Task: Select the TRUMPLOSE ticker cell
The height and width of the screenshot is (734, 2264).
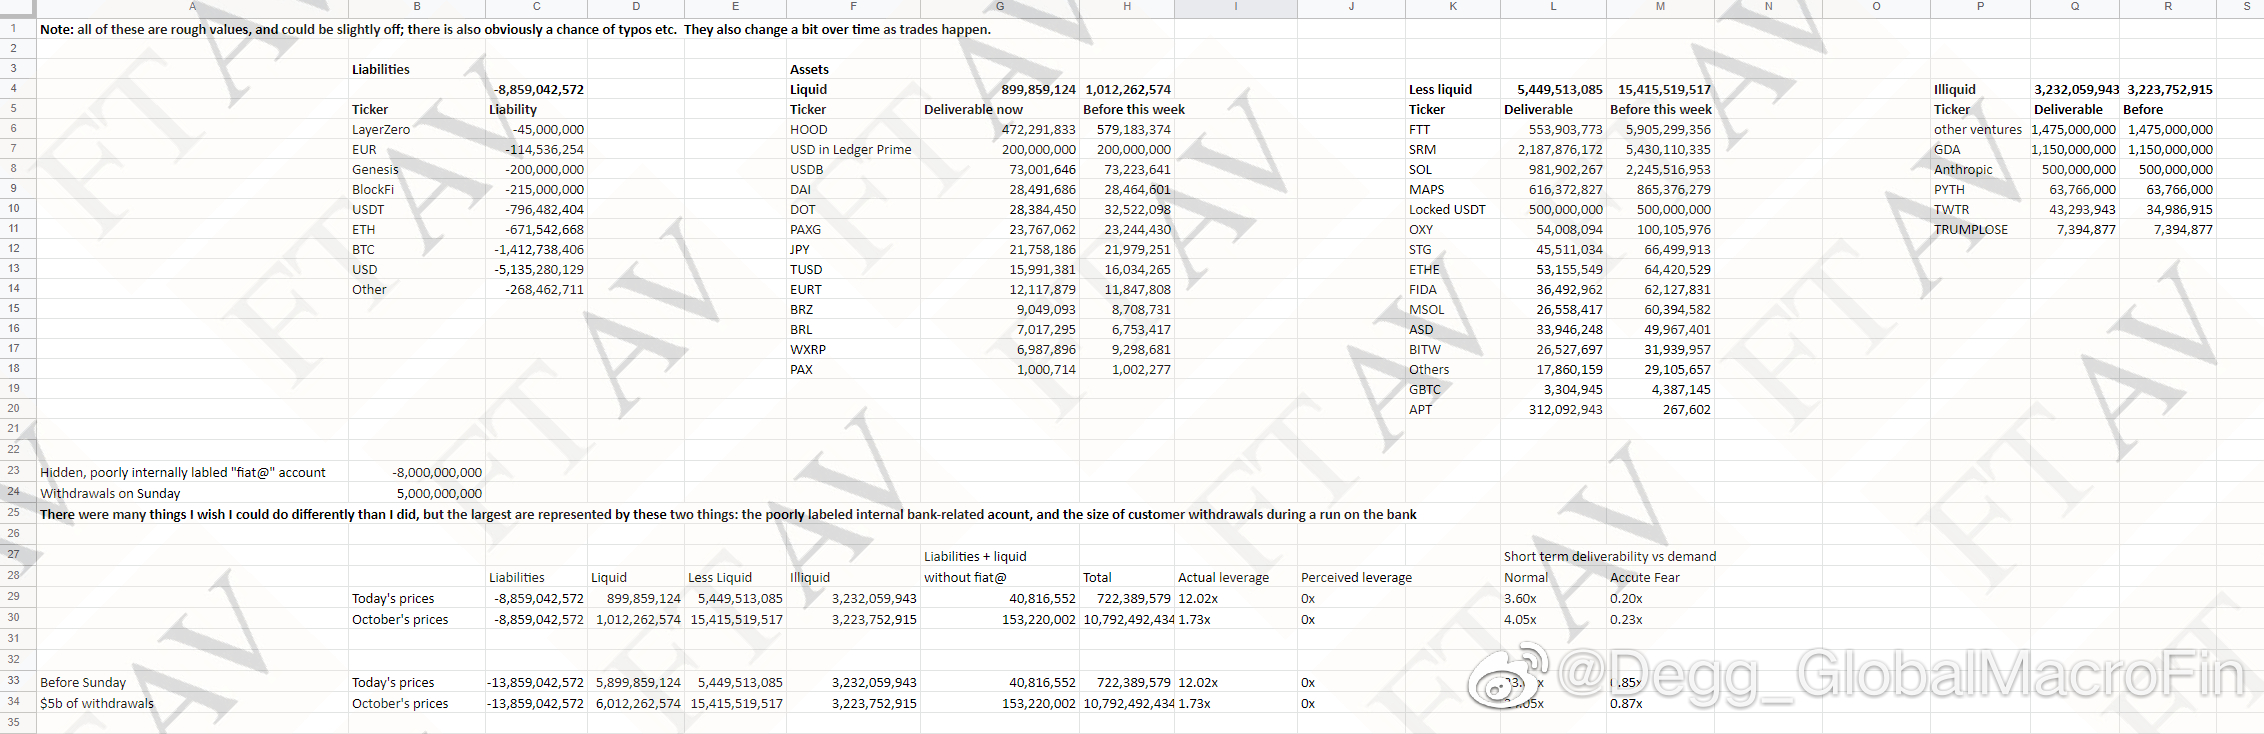Action: pyautogui.click(x=1980, y=229)
